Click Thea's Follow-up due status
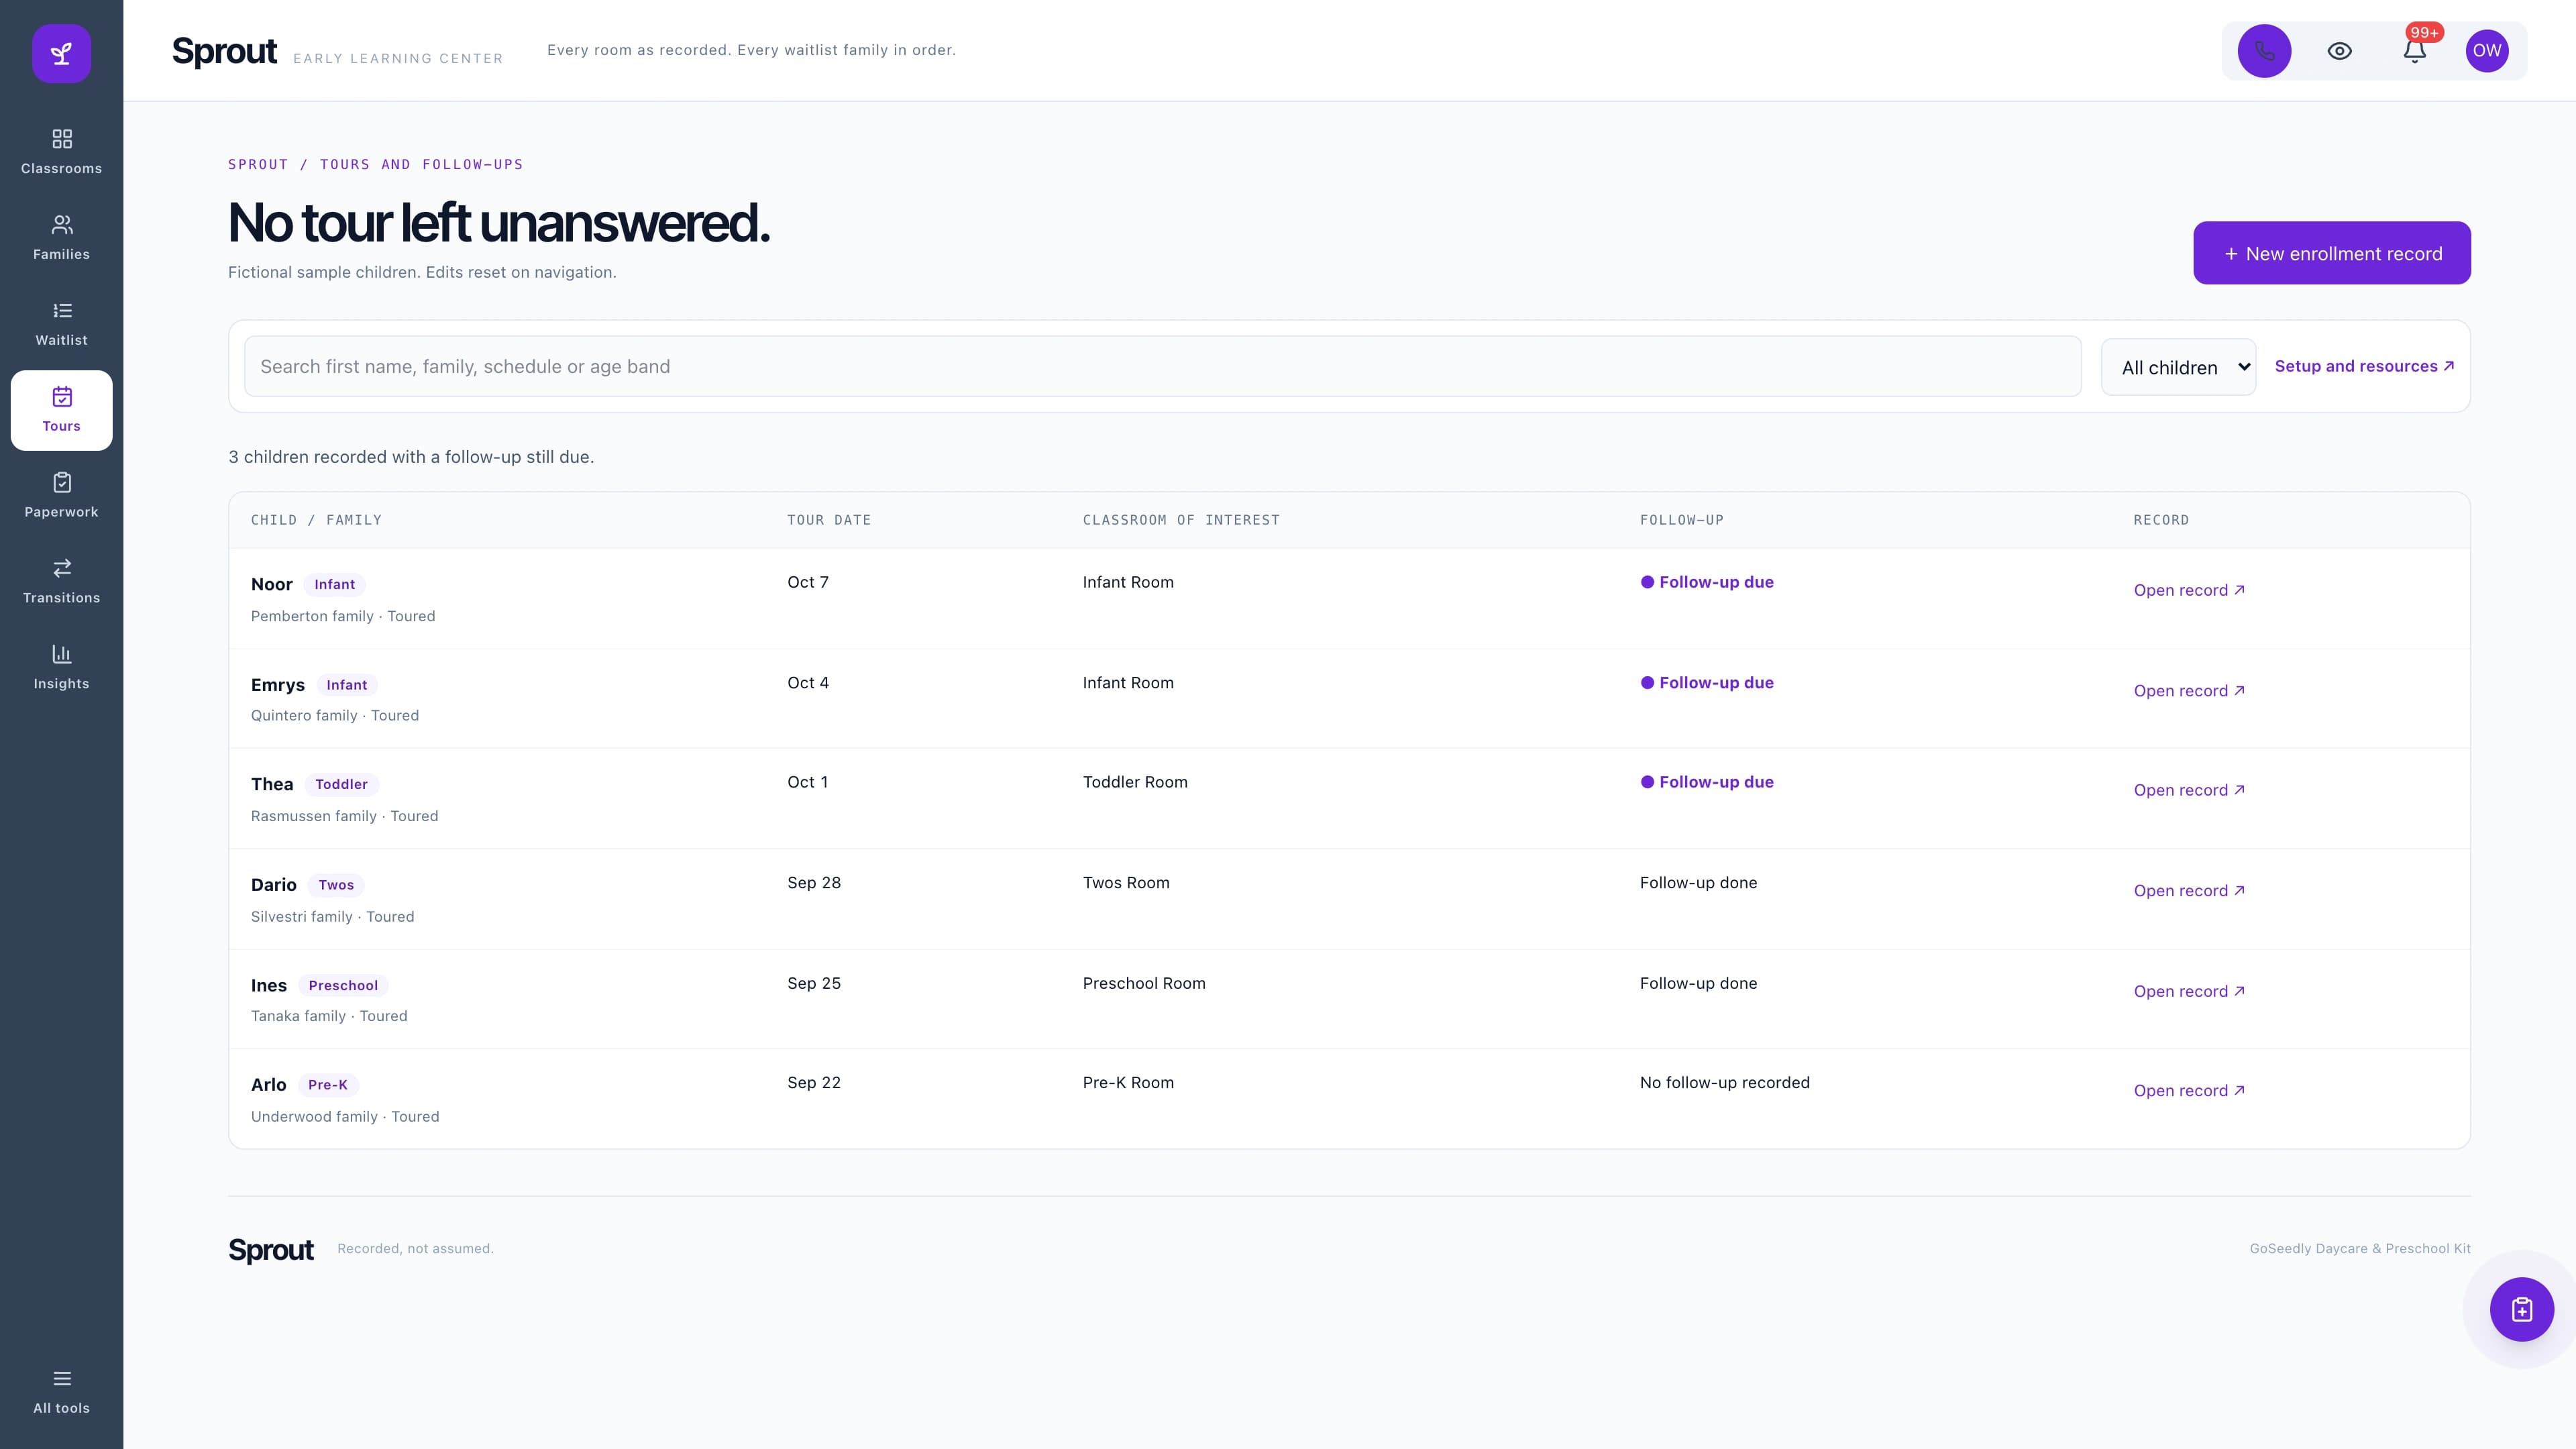The image size is (2576, 1449). (1706, 782)
